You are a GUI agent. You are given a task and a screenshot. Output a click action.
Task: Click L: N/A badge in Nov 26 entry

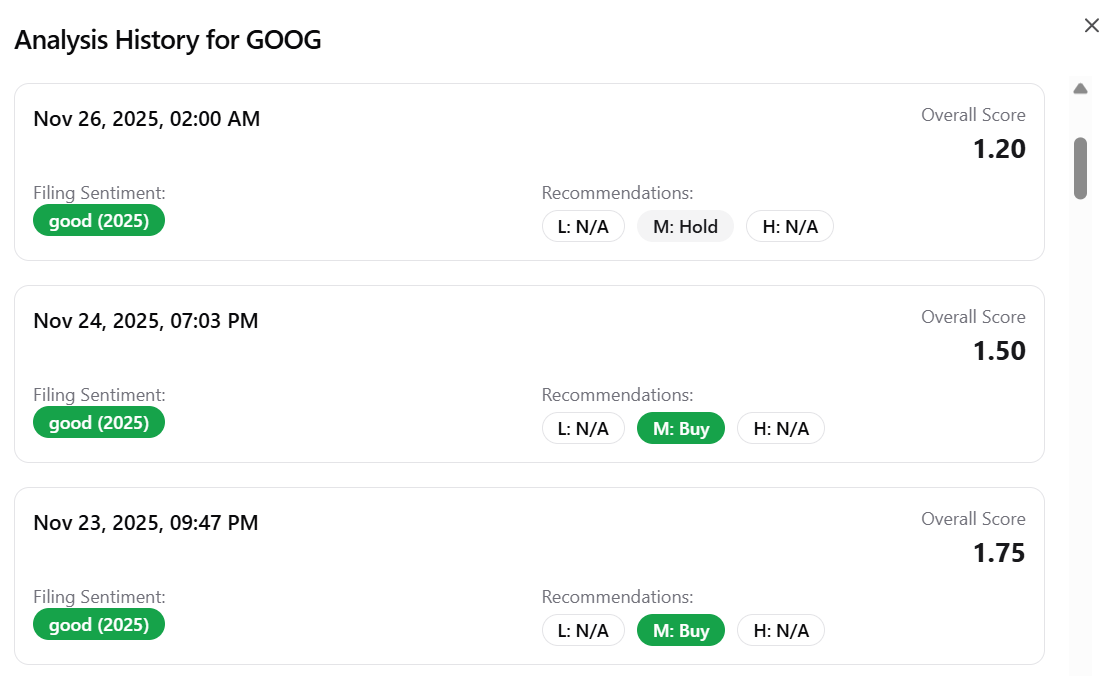pos(583,227)
